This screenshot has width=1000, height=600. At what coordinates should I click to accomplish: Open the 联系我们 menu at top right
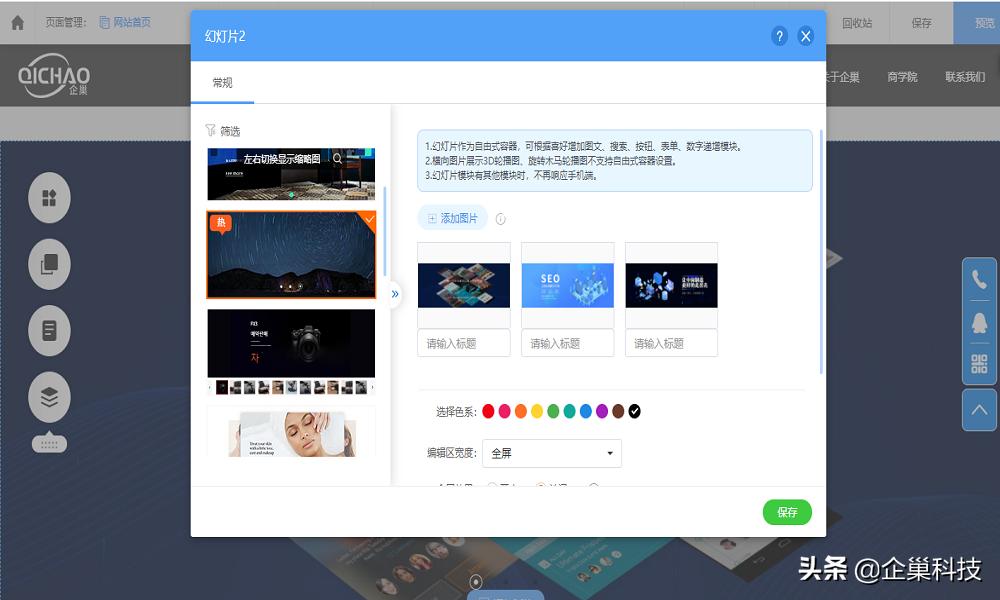(966, 75)
